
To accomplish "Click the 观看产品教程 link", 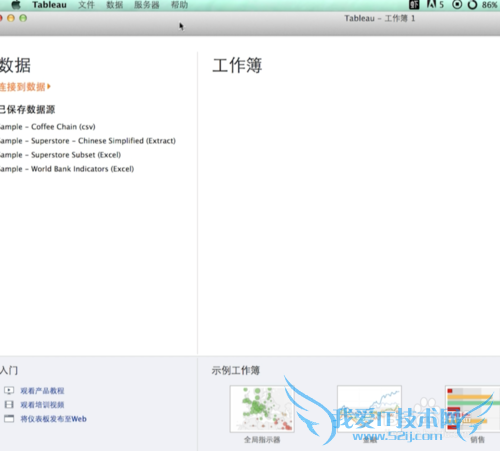I will [42, 391].
